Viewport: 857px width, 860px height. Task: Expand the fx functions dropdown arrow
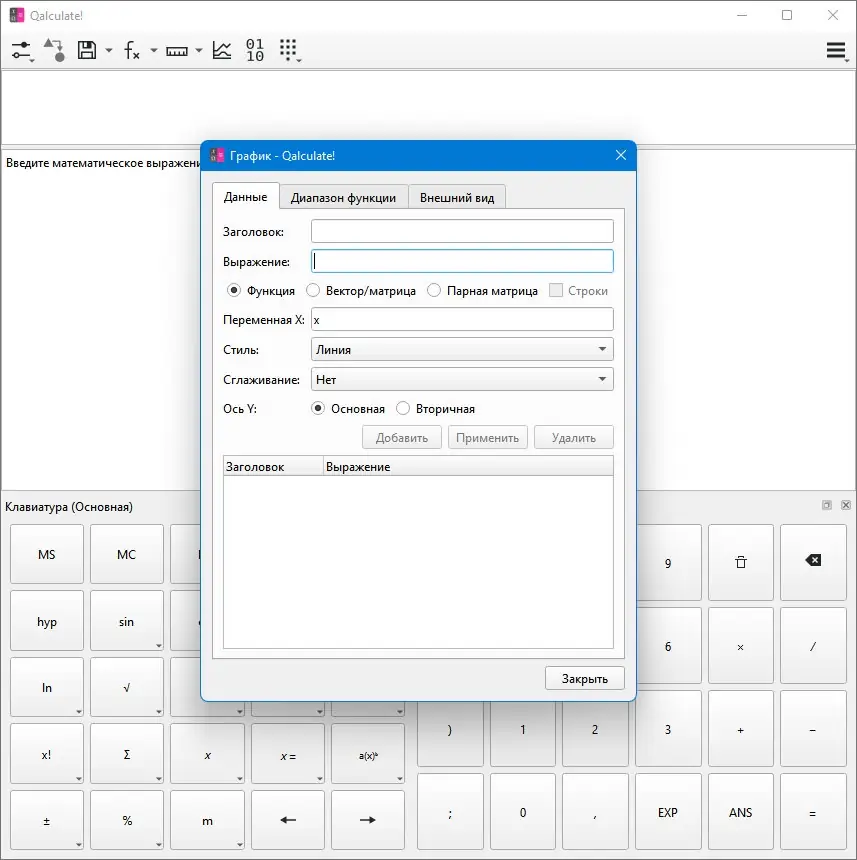coord(154,50)
